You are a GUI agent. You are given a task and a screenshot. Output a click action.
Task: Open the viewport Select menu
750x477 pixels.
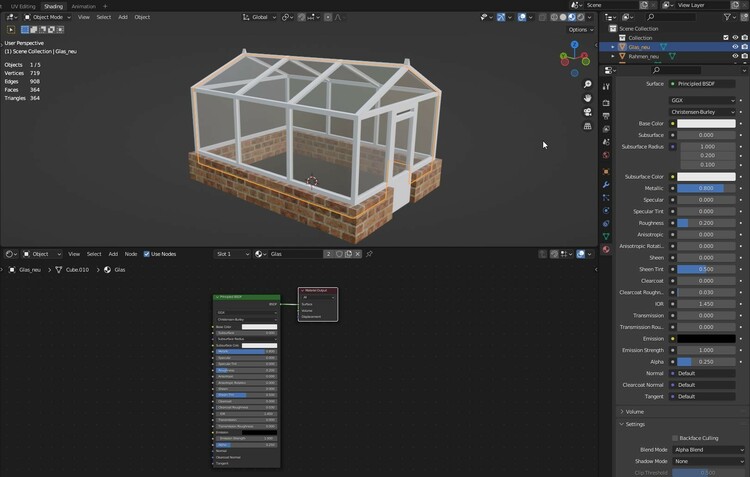coord(104,17)
